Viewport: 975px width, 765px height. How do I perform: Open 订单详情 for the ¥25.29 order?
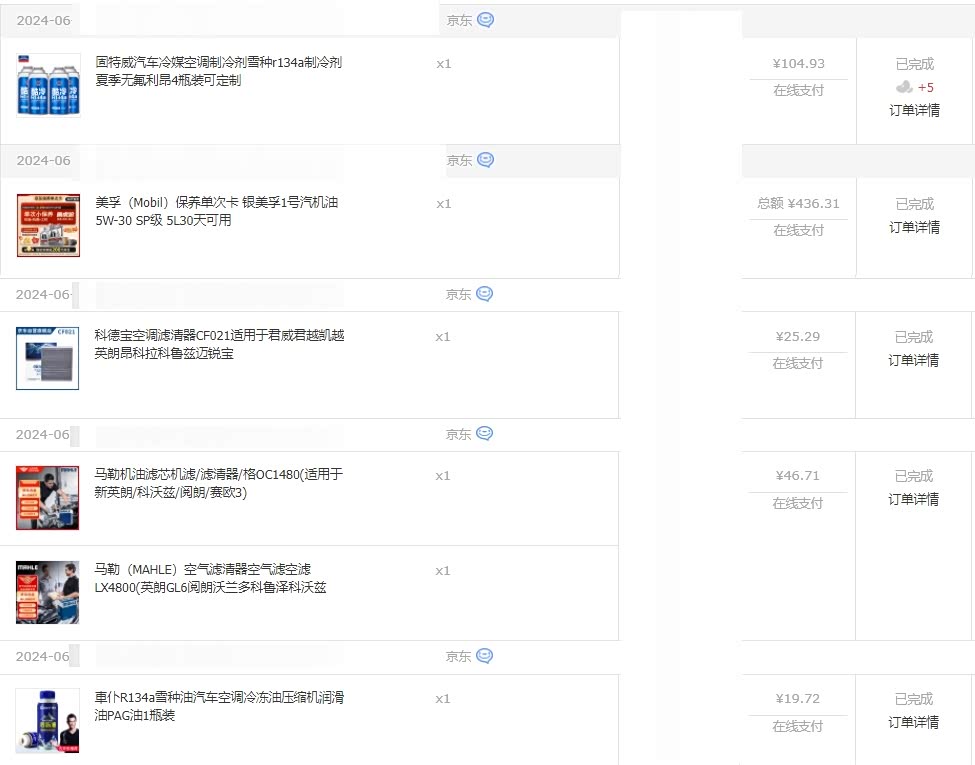pyautogui.click(x=913, y=360)
